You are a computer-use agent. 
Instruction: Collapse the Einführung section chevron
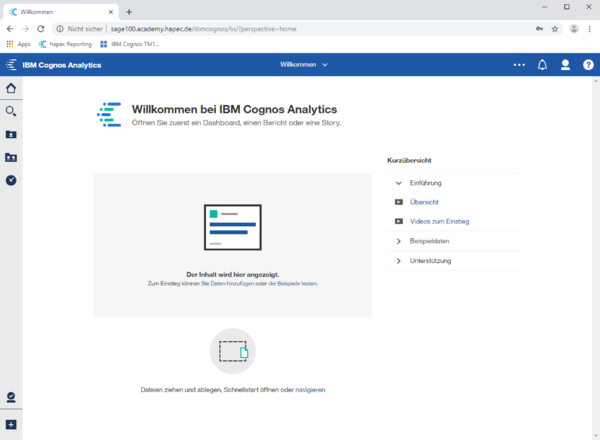(399, 183)
